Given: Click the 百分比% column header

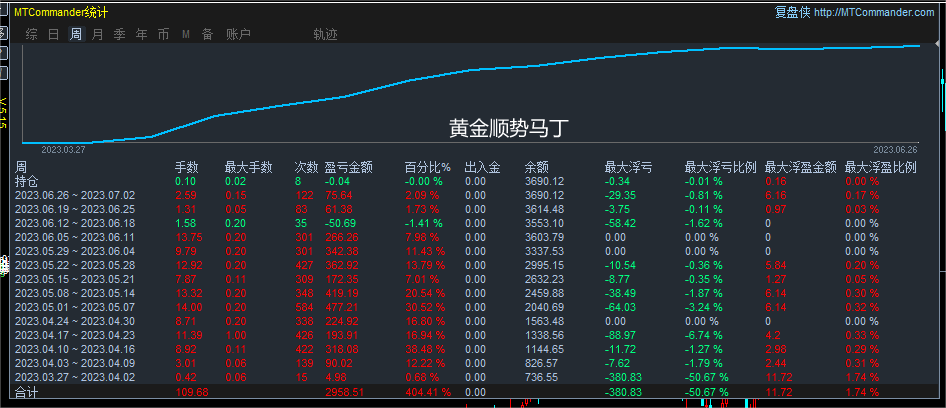Looking at the screenshot, I should coord(428,167).
